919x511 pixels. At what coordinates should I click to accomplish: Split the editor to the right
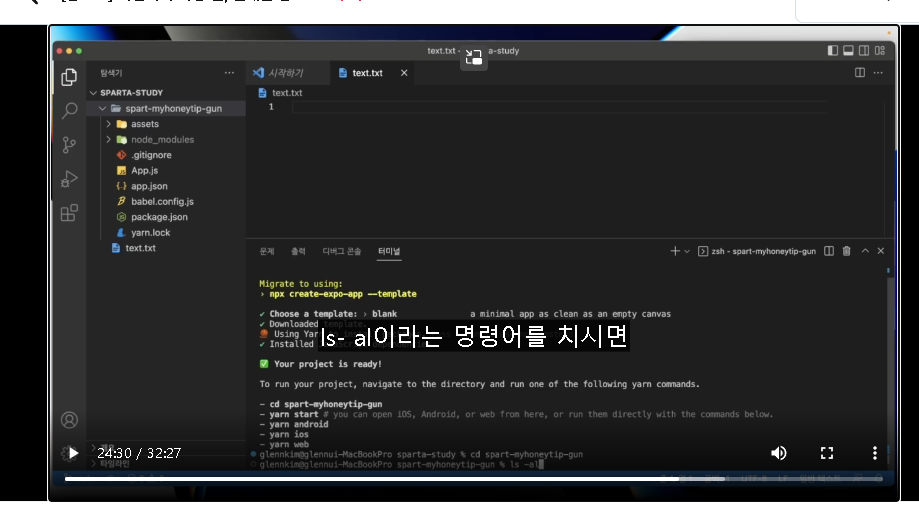(860, 73)
